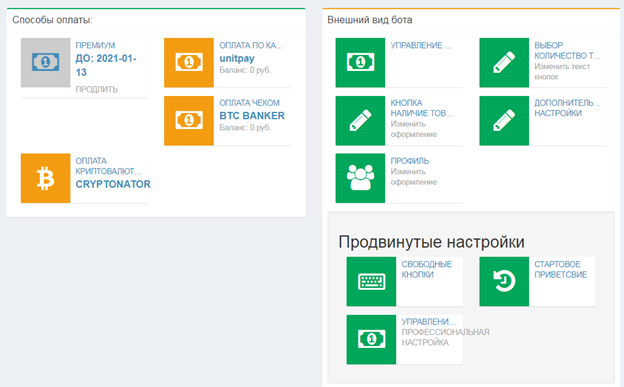The image size is (624, 387).
Task: Click the Способы оплаты panel heading
Action: click(x=52, y=20)
